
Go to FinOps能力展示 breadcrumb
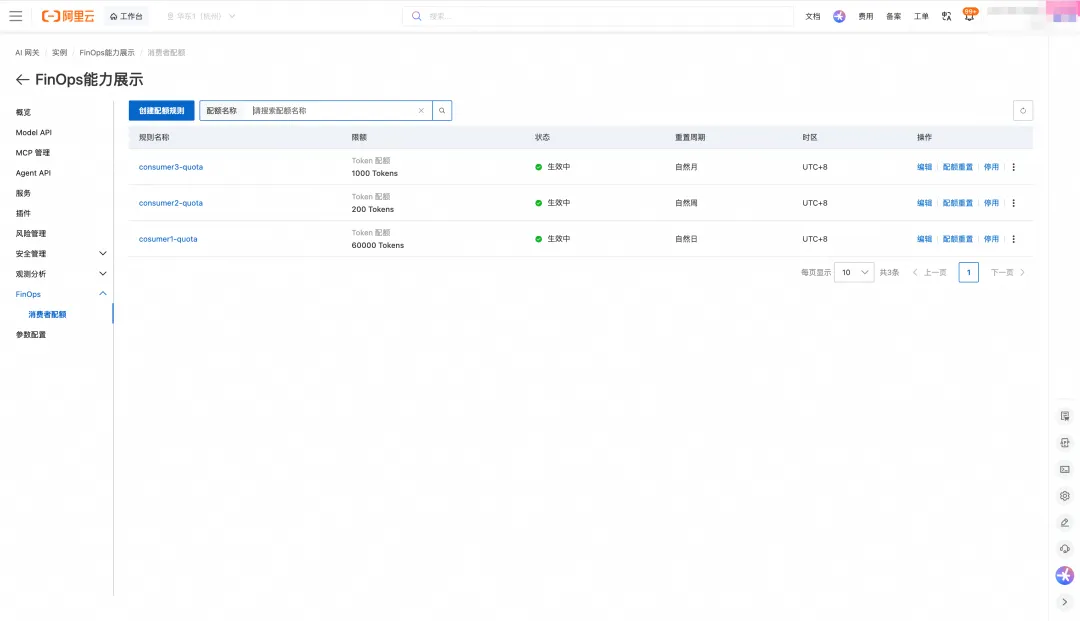pyautogui.click(x=107, y=52)
